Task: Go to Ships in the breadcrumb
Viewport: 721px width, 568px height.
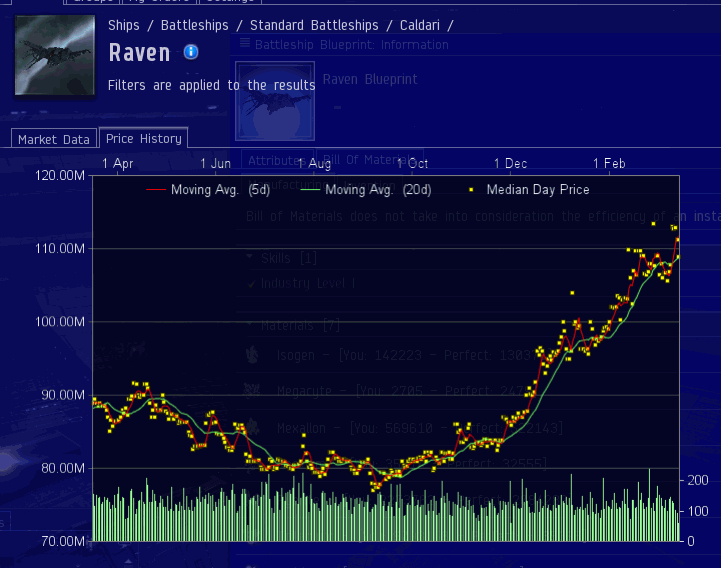Action: point(124,25)
